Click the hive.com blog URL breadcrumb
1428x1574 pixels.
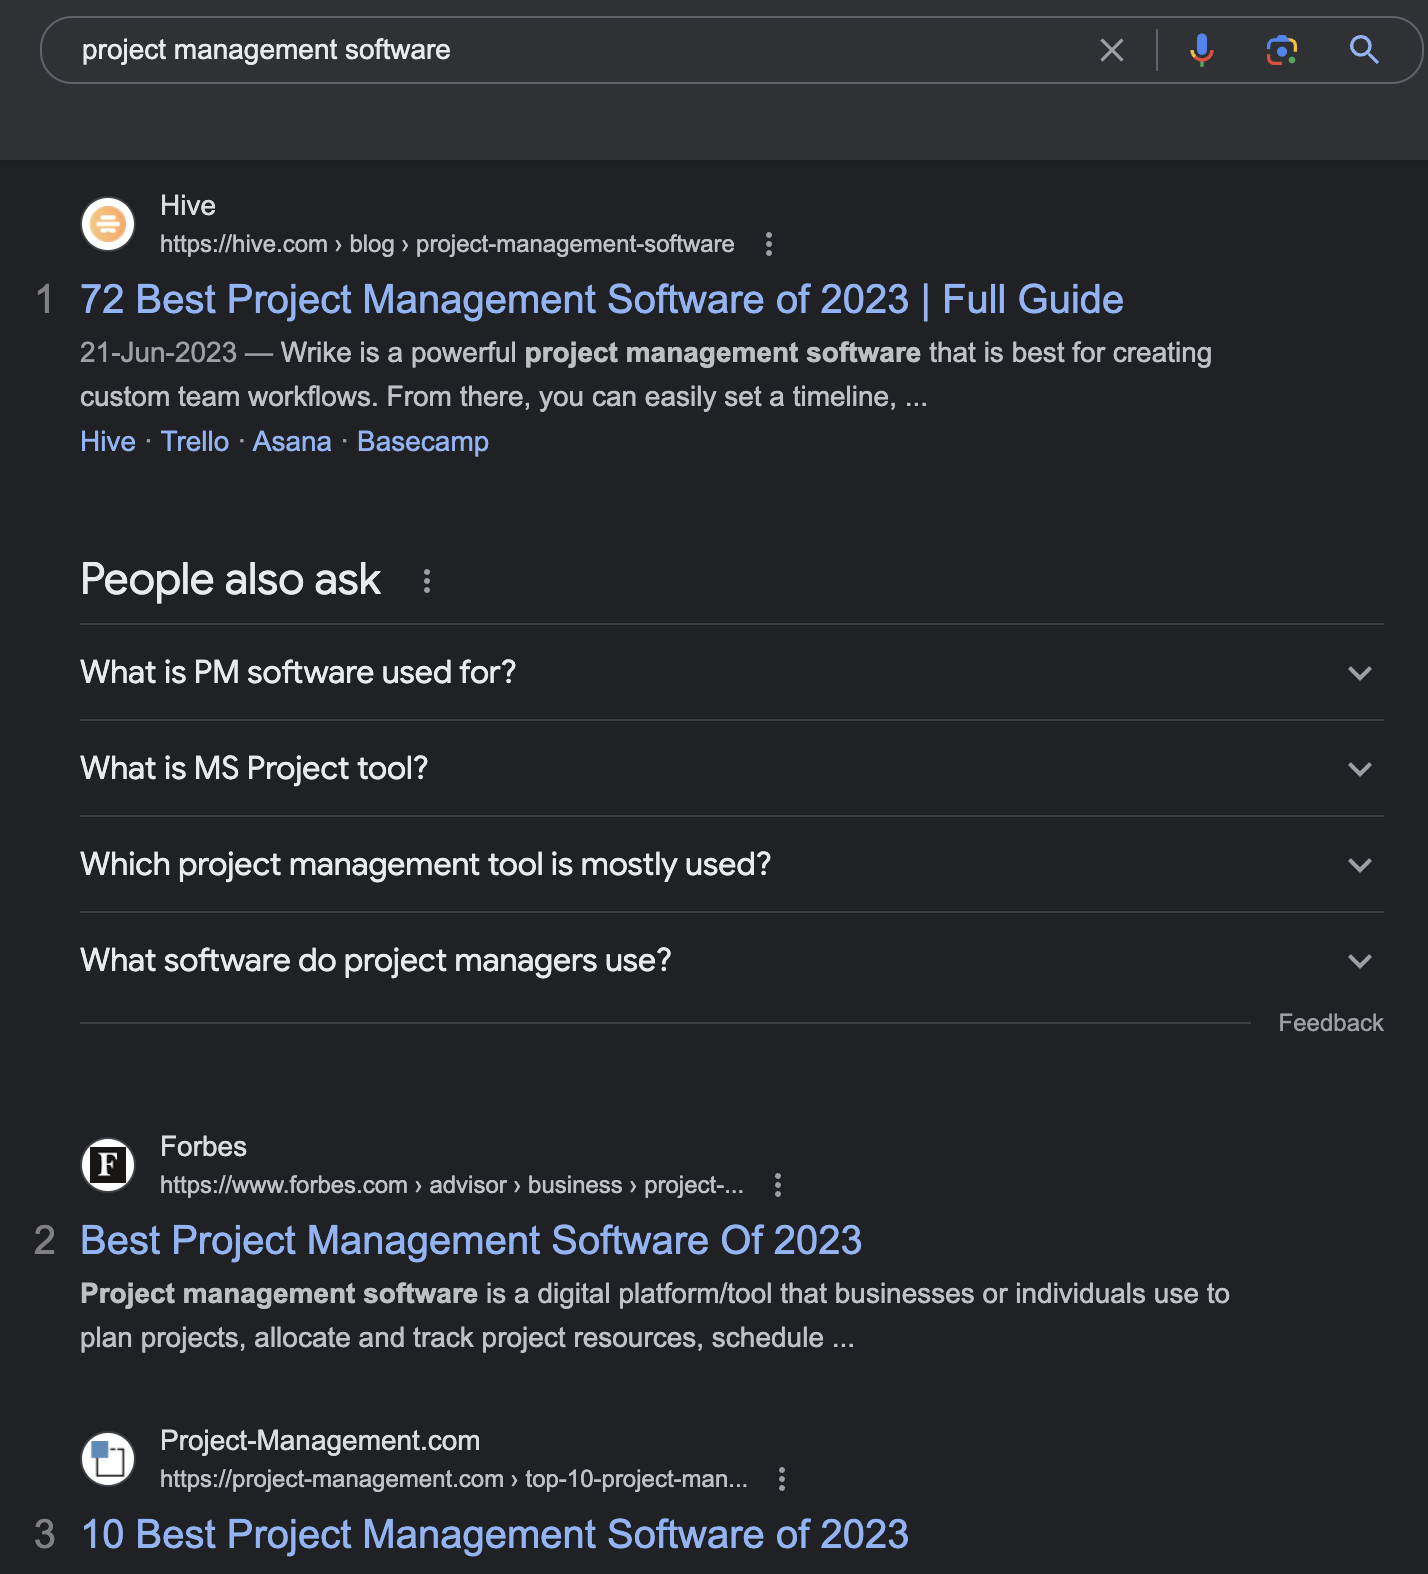click(447, 244)
